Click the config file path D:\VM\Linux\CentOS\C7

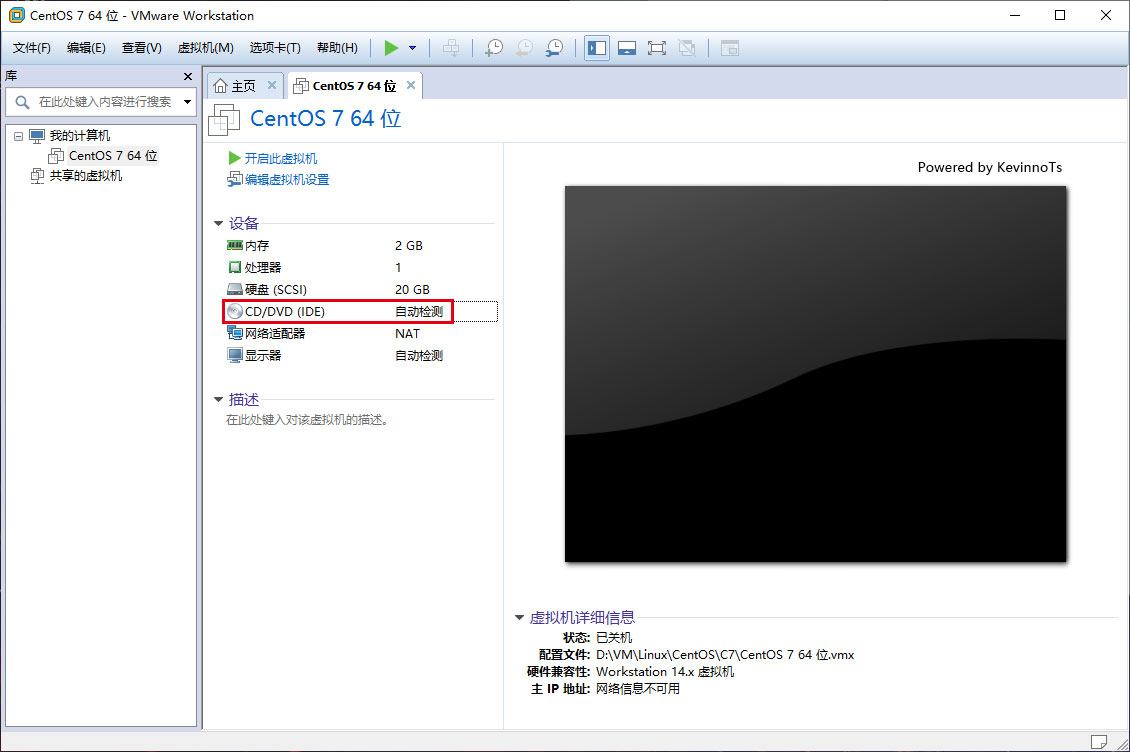coord(725,655)
